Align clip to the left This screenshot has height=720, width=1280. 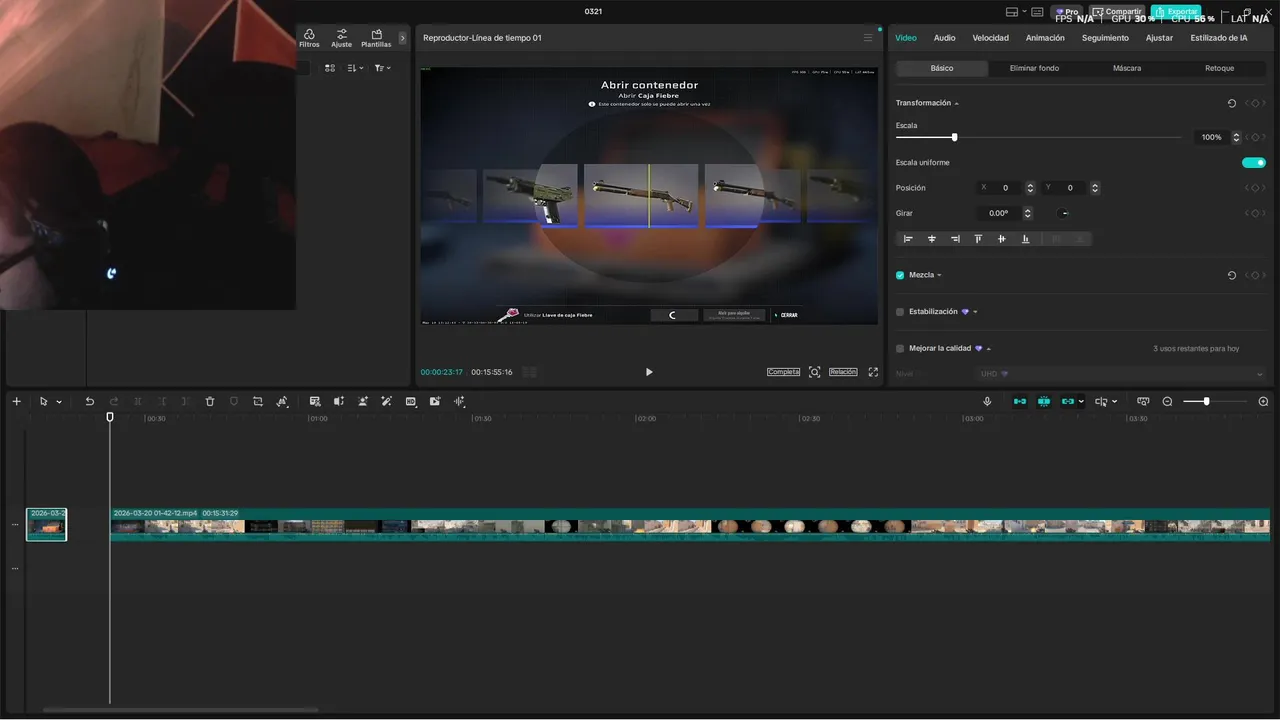click(x=908, y=239)
